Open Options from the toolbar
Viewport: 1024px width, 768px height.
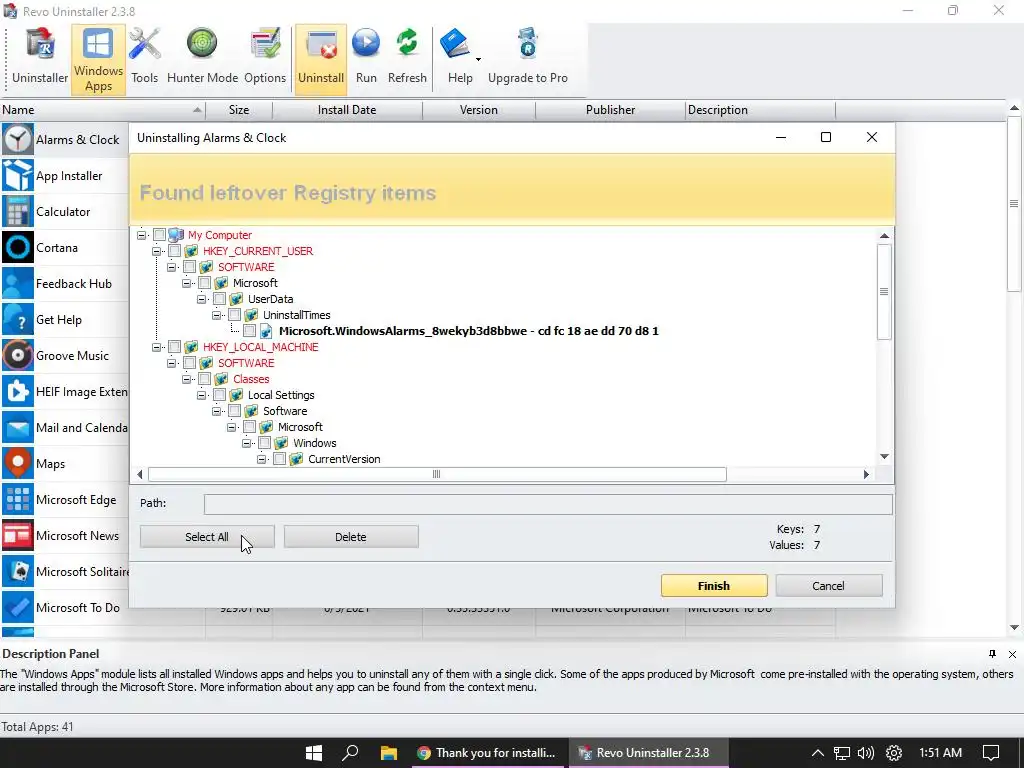(x=264, y=57)
